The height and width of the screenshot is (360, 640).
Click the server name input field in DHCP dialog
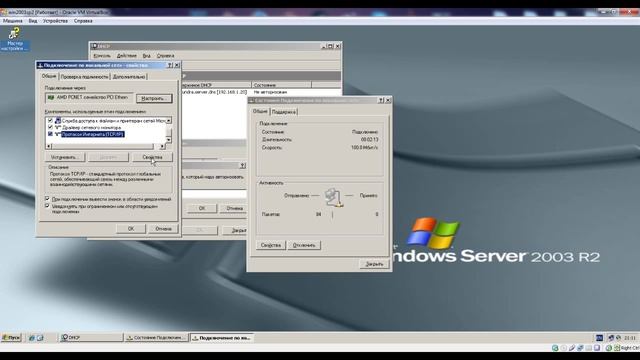click(x=214, y=193)
